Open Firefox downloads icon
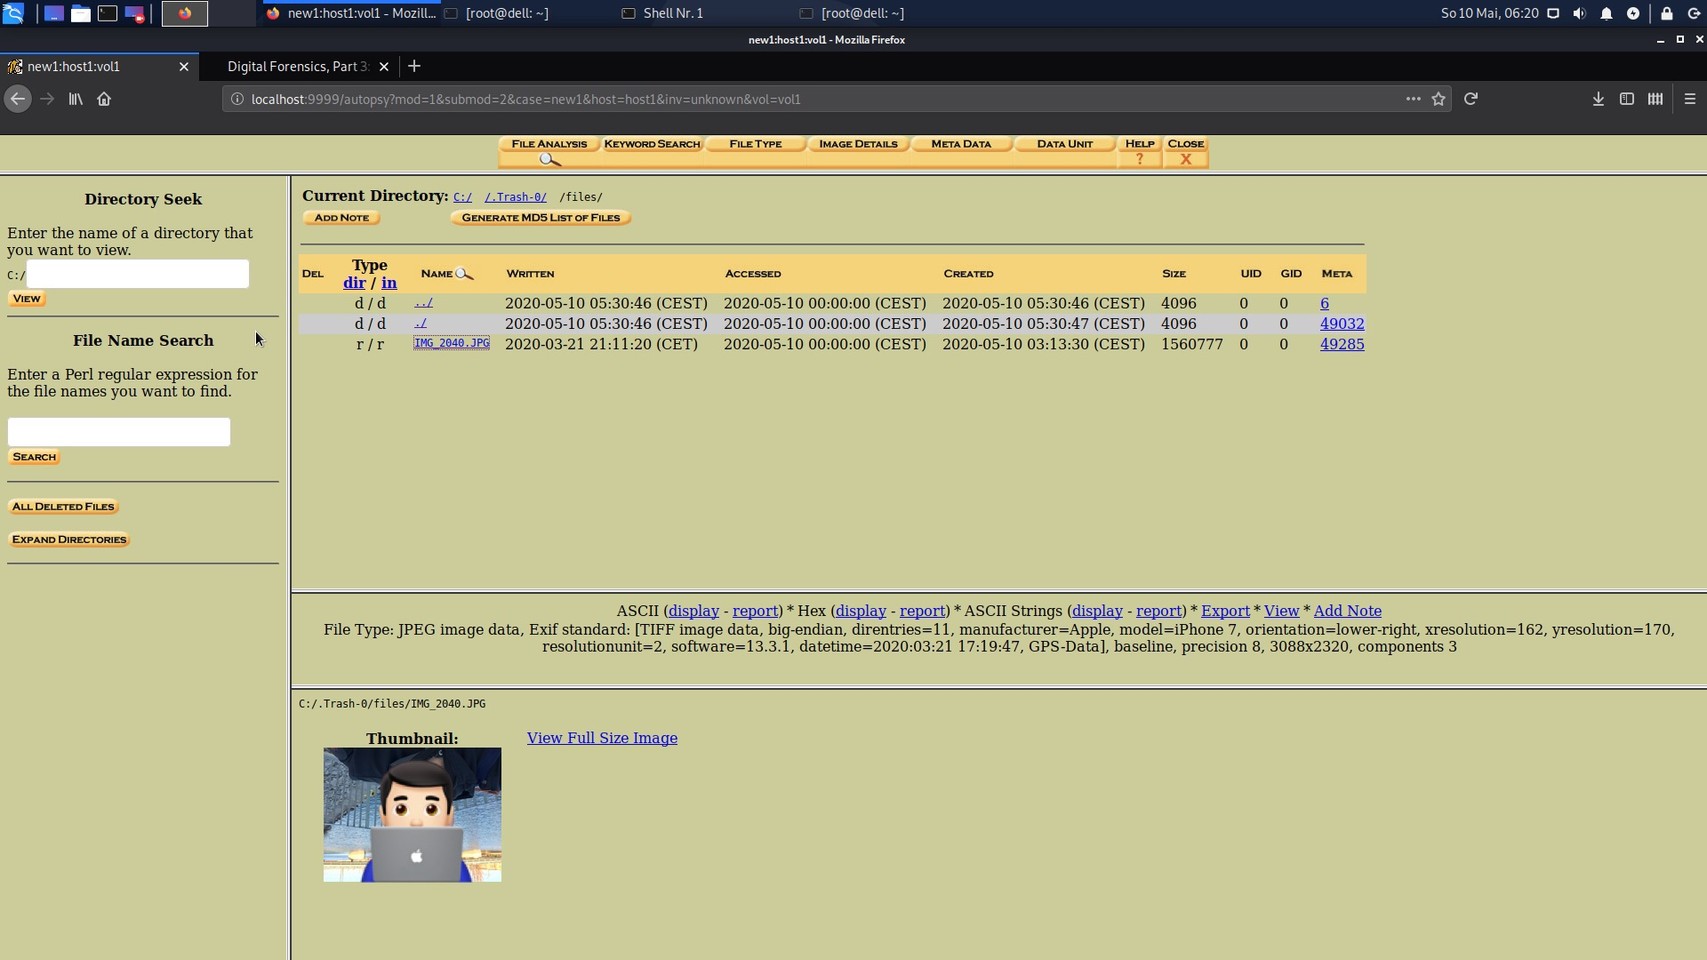Viewport: 1707px width, 960px height. click(x=1598, y=99)
